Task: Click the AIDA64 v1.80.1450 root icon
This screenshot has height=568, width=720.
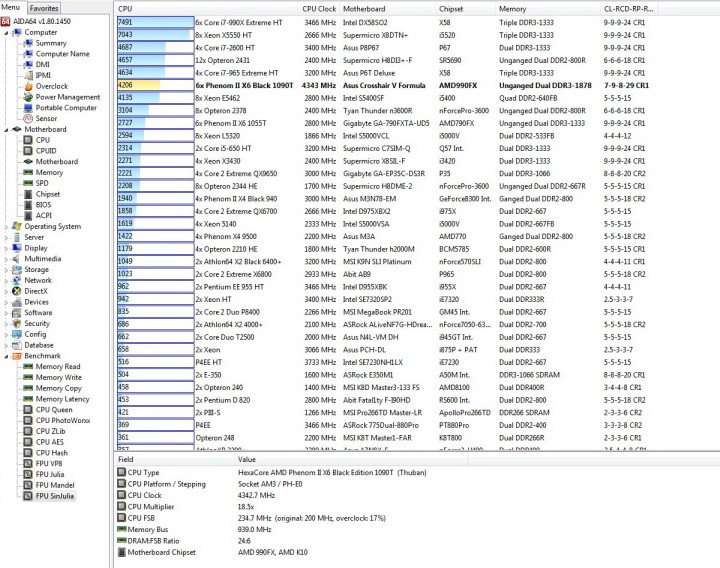Action: (6, 22)
